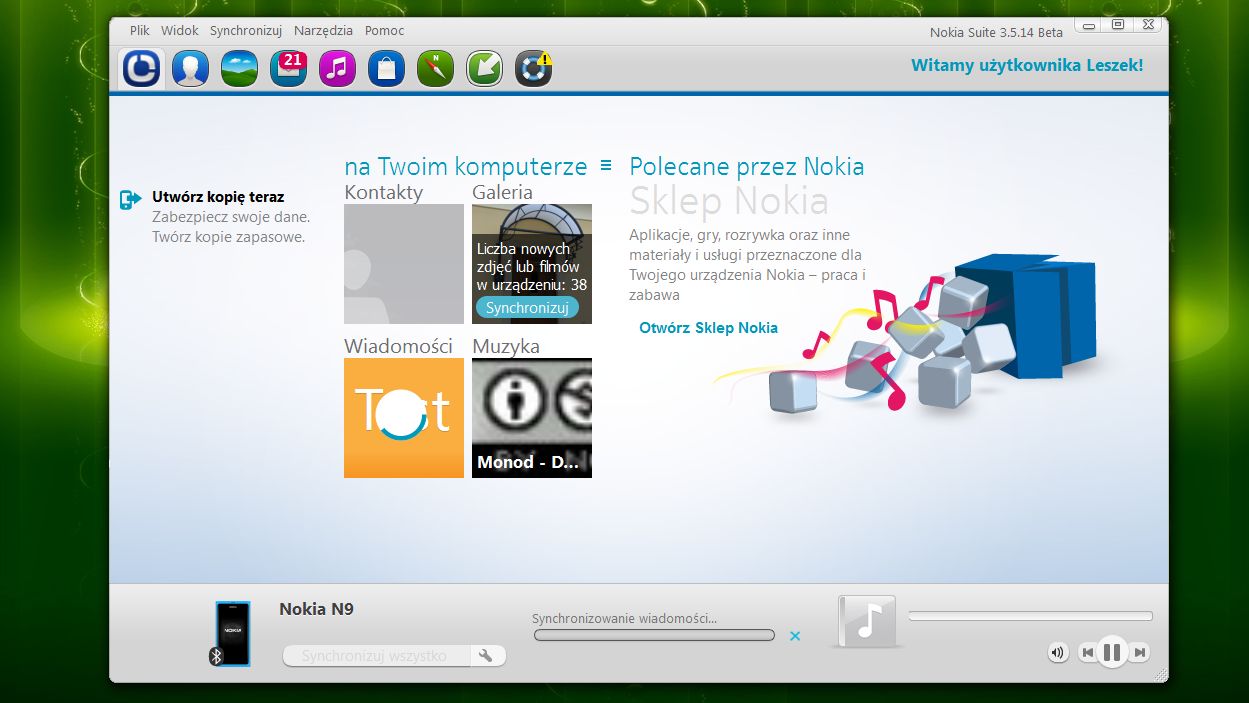Click the Wiadomości heading
The width and height of the screenshot is (1249, 703).
(x=398, y=346)
